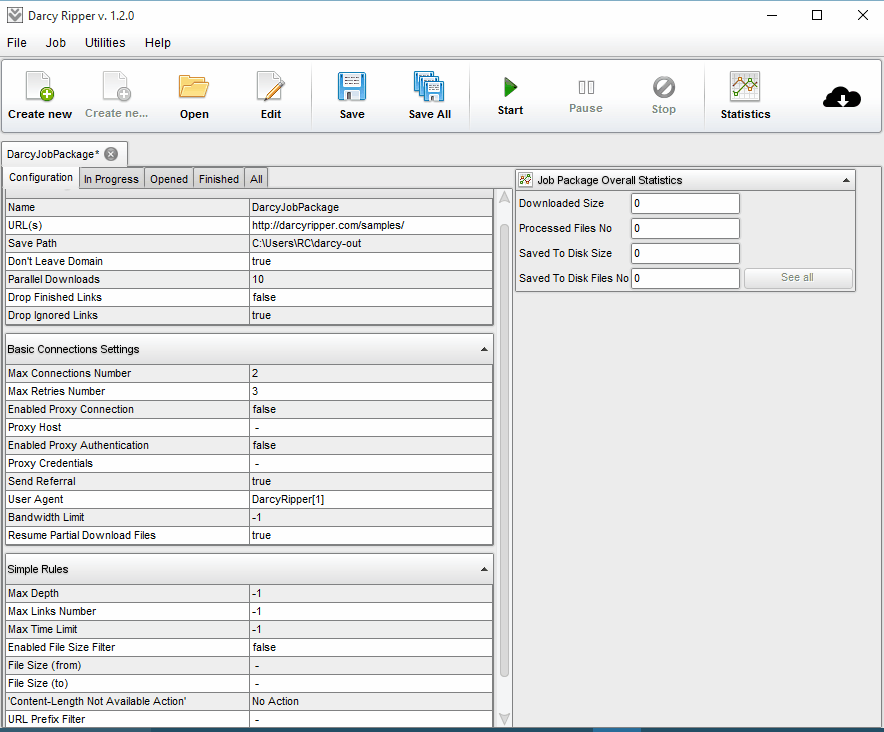The height and width of the screenshot is (732, 884).
Task: Collapse the Simple Rules section
Action: (x=484, y=569)
